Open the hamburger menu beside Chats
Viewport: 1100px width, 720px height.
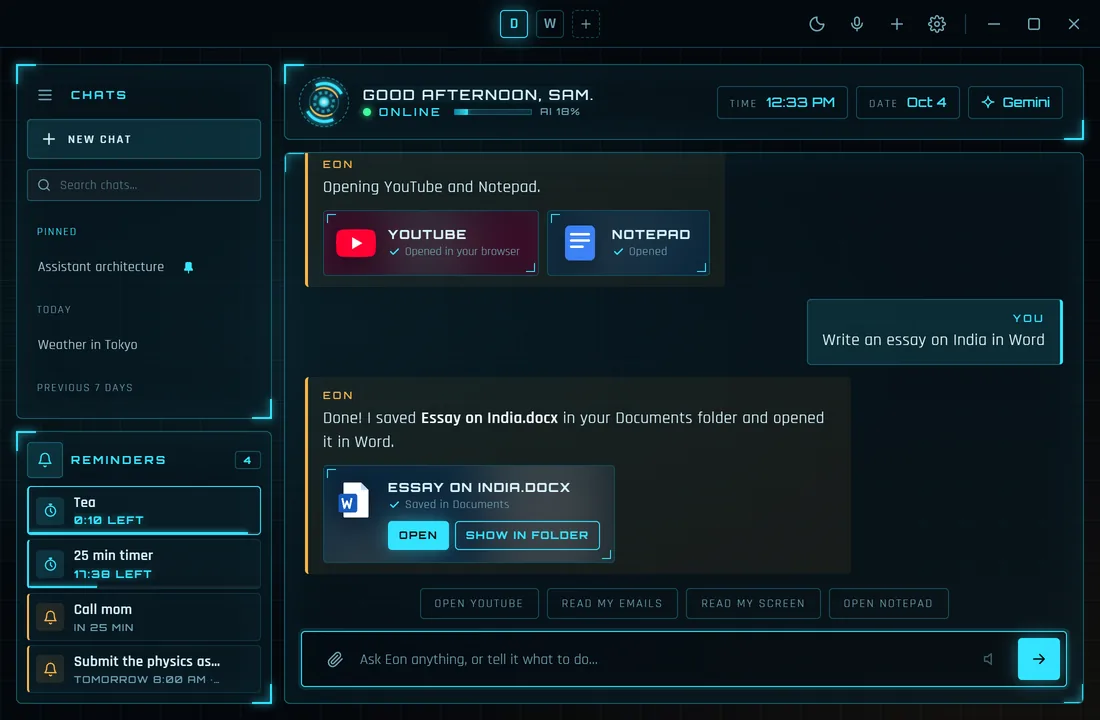(x=45, y=95)
